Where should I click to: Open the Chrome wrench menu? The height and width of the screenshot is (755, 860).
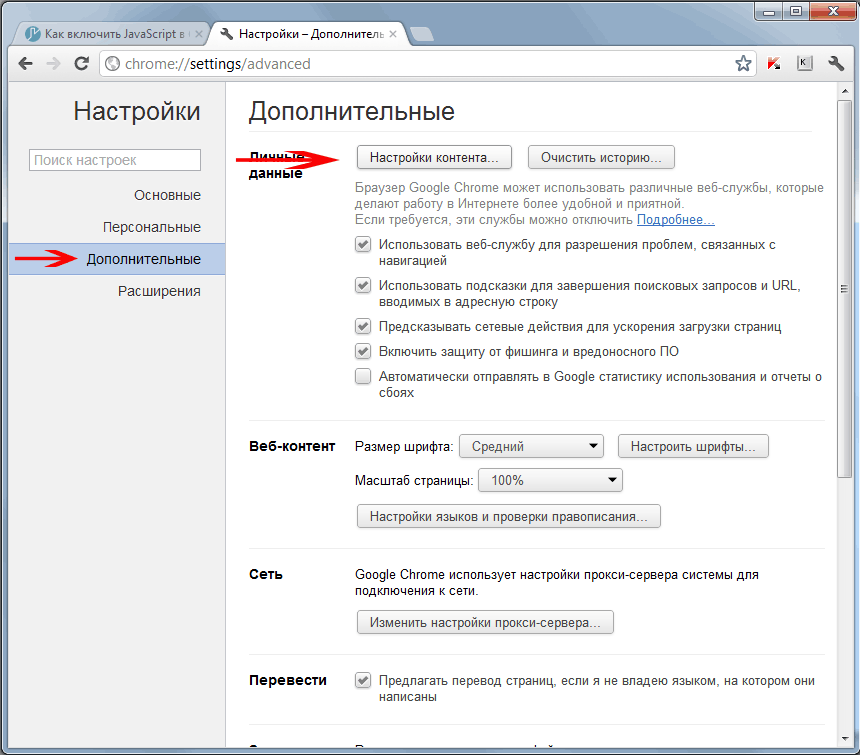coord(836,64)
